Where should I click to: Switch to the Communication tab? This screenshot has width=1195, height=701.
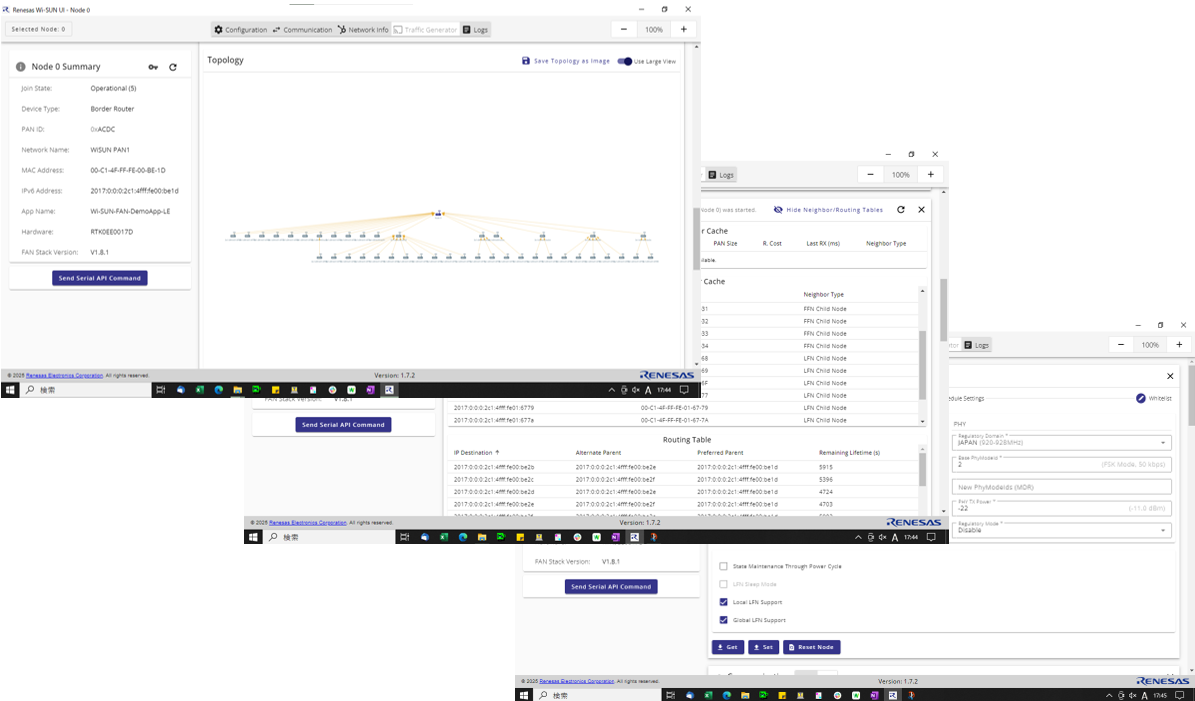(x=303, y=30)
